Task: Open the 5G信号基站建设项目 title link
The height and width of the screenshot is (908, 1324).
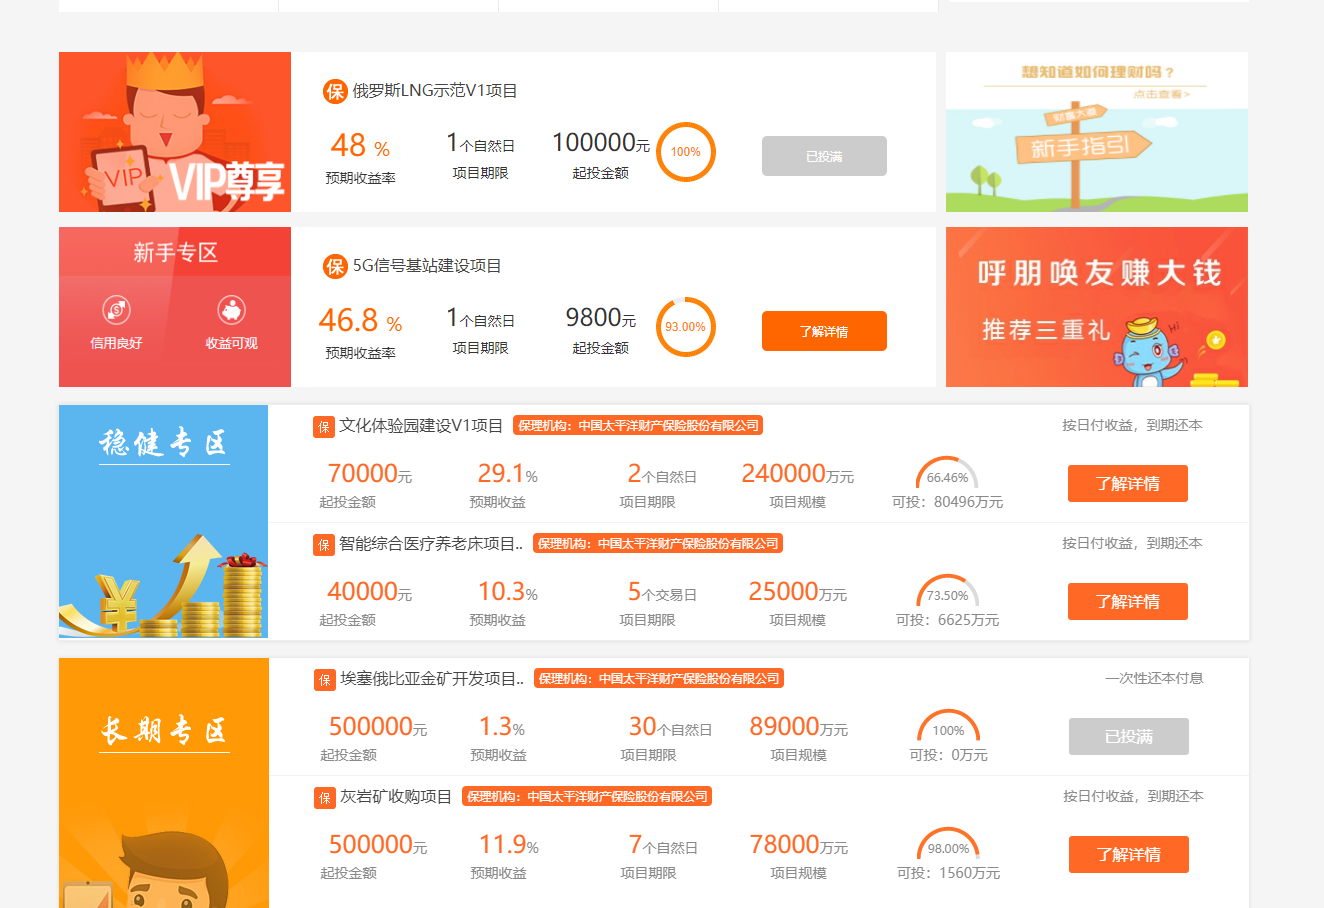Action: point(427,266)
